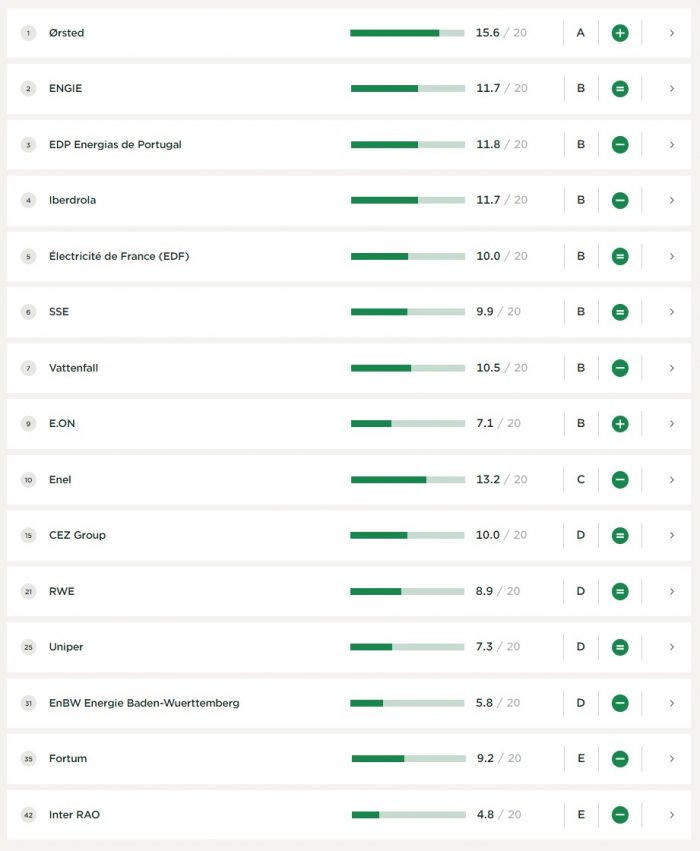700x851 pixels.
Task: Click rank badge number 1 beside Ørsted
Action: coord(28,33)
